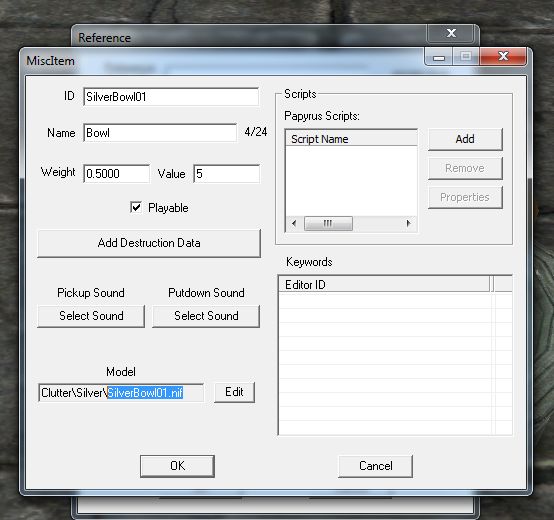Close the Reference window behind
Viewport: 554px width, 520px height.
pyautogui.click(x=451, y=33)
